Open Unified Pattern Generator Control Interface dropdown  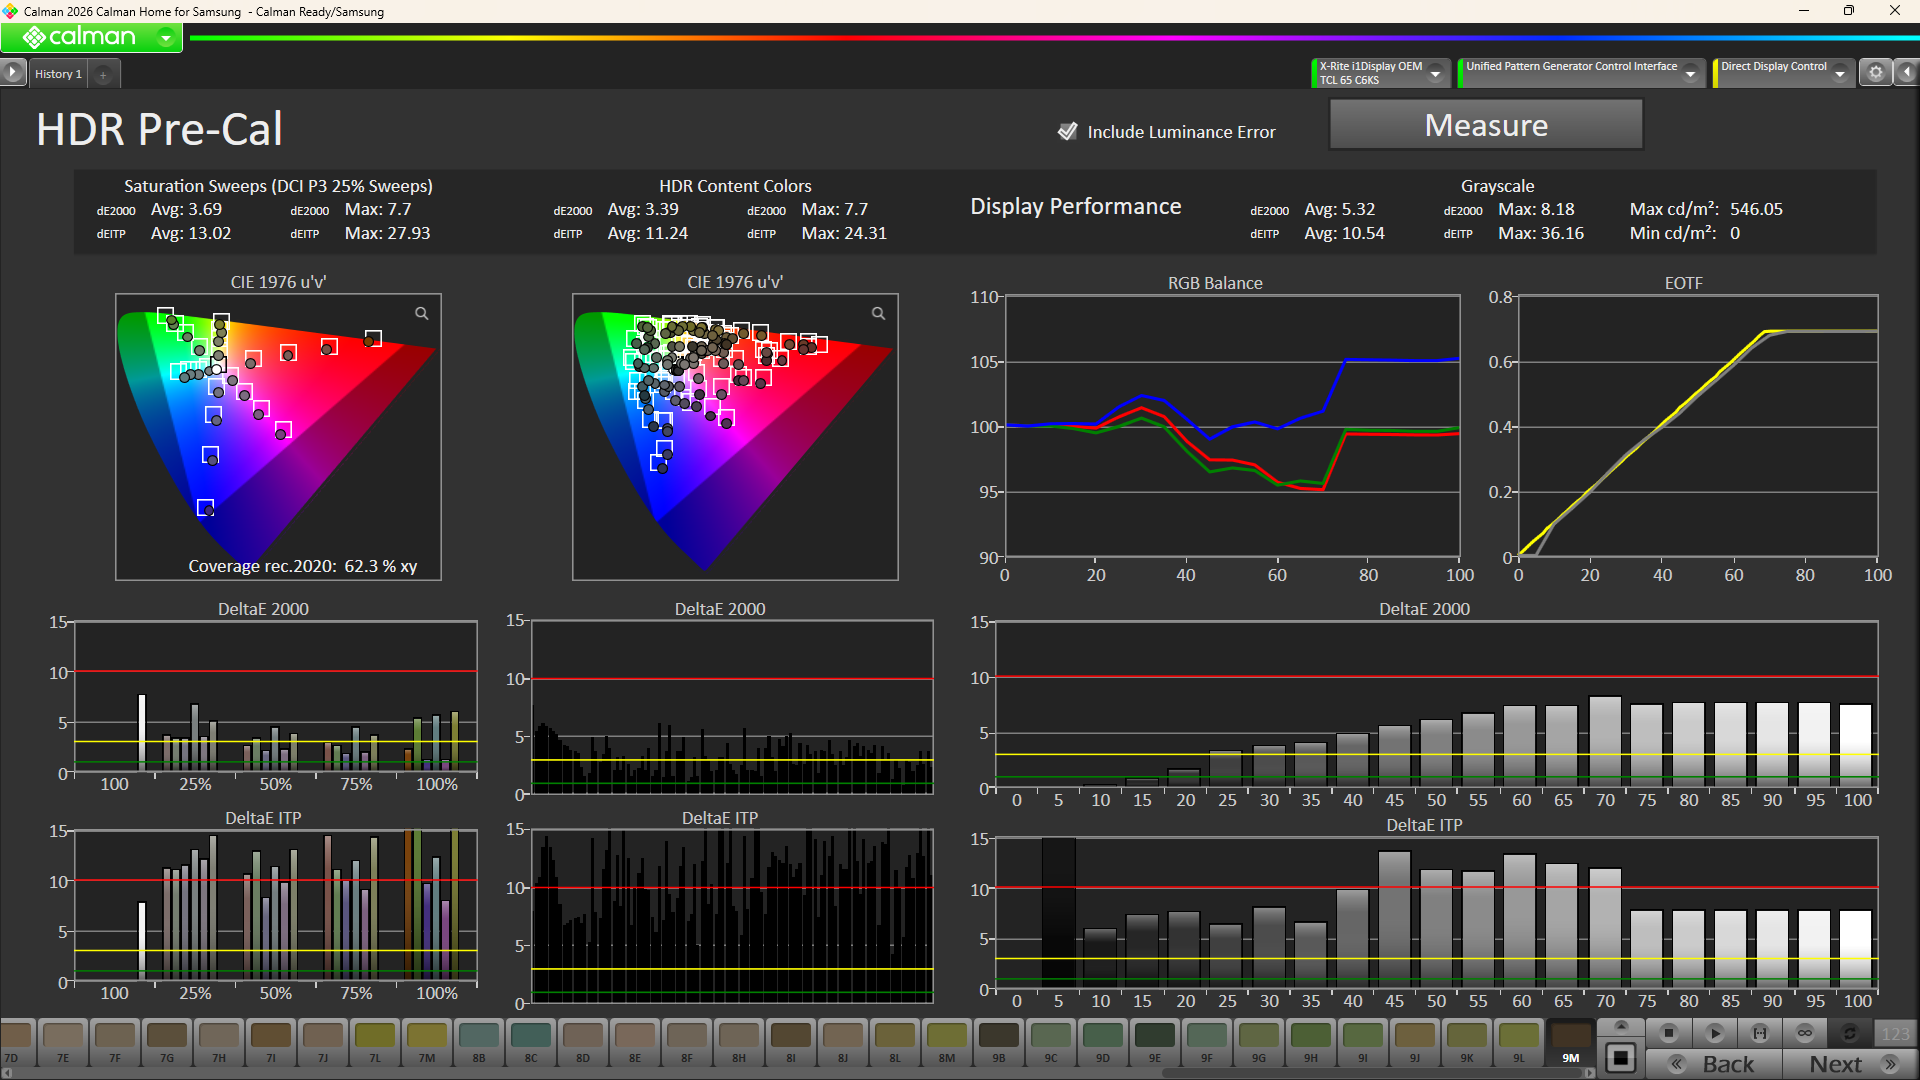[1691, 74]
